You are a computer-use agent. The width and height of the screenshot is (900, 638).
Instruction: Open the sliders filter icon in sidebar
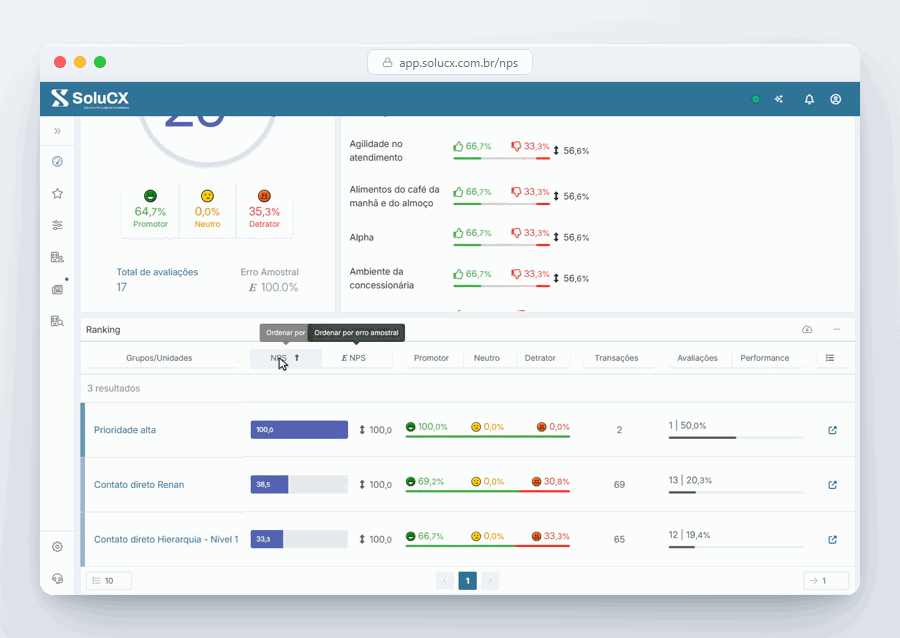point(57,225)
